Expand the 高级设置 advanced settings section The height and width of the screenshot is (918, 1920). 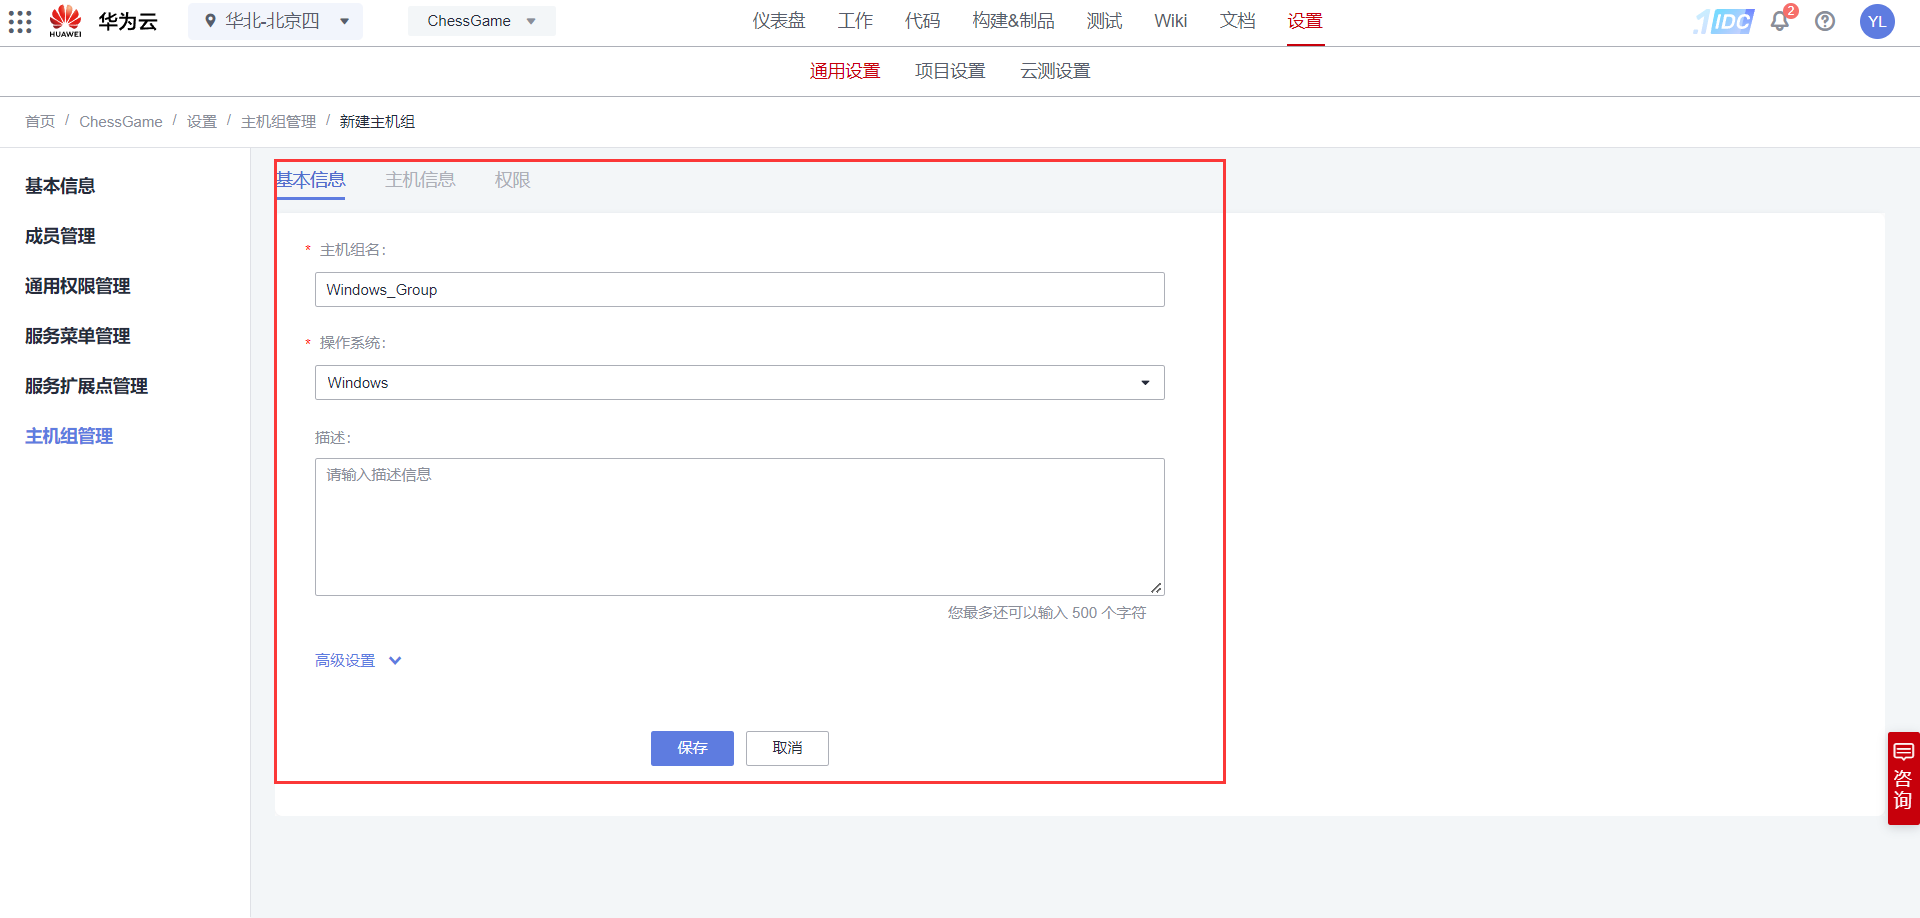pos(357,660)
